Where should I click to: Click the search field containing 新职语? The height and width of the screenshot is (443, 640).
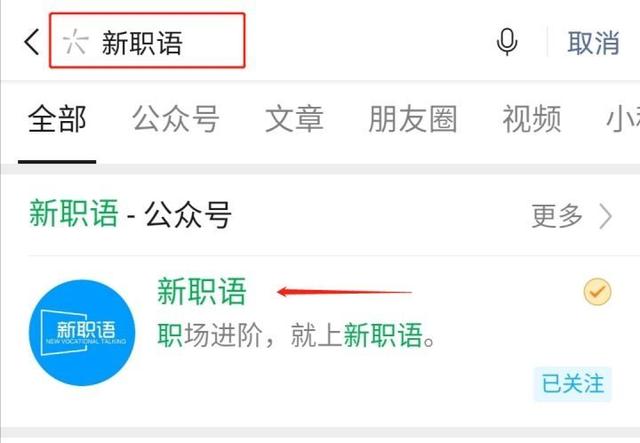[147, 40]
